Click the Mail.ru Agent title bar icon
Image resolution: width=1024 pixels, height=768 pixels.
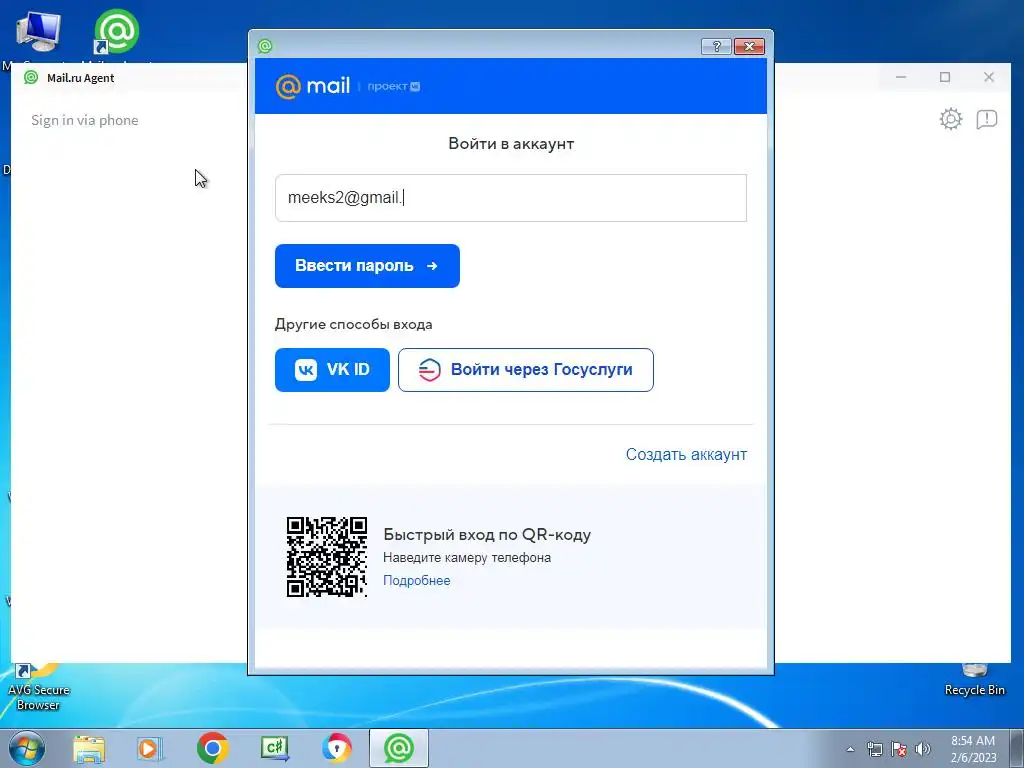pyautogui.click(x=31, y=78)
